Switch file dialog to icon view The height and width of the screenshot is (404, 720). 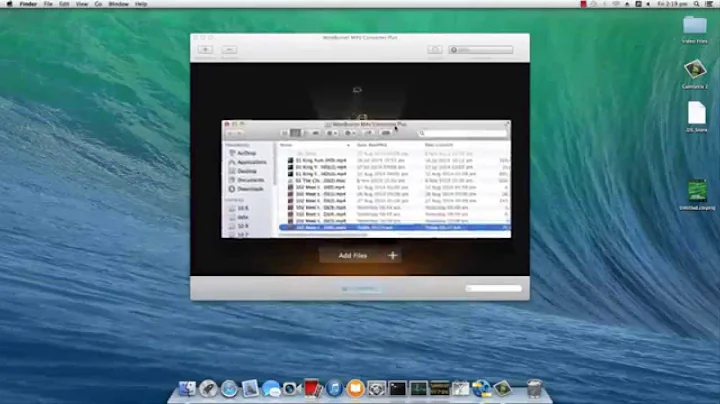(285, 133)
